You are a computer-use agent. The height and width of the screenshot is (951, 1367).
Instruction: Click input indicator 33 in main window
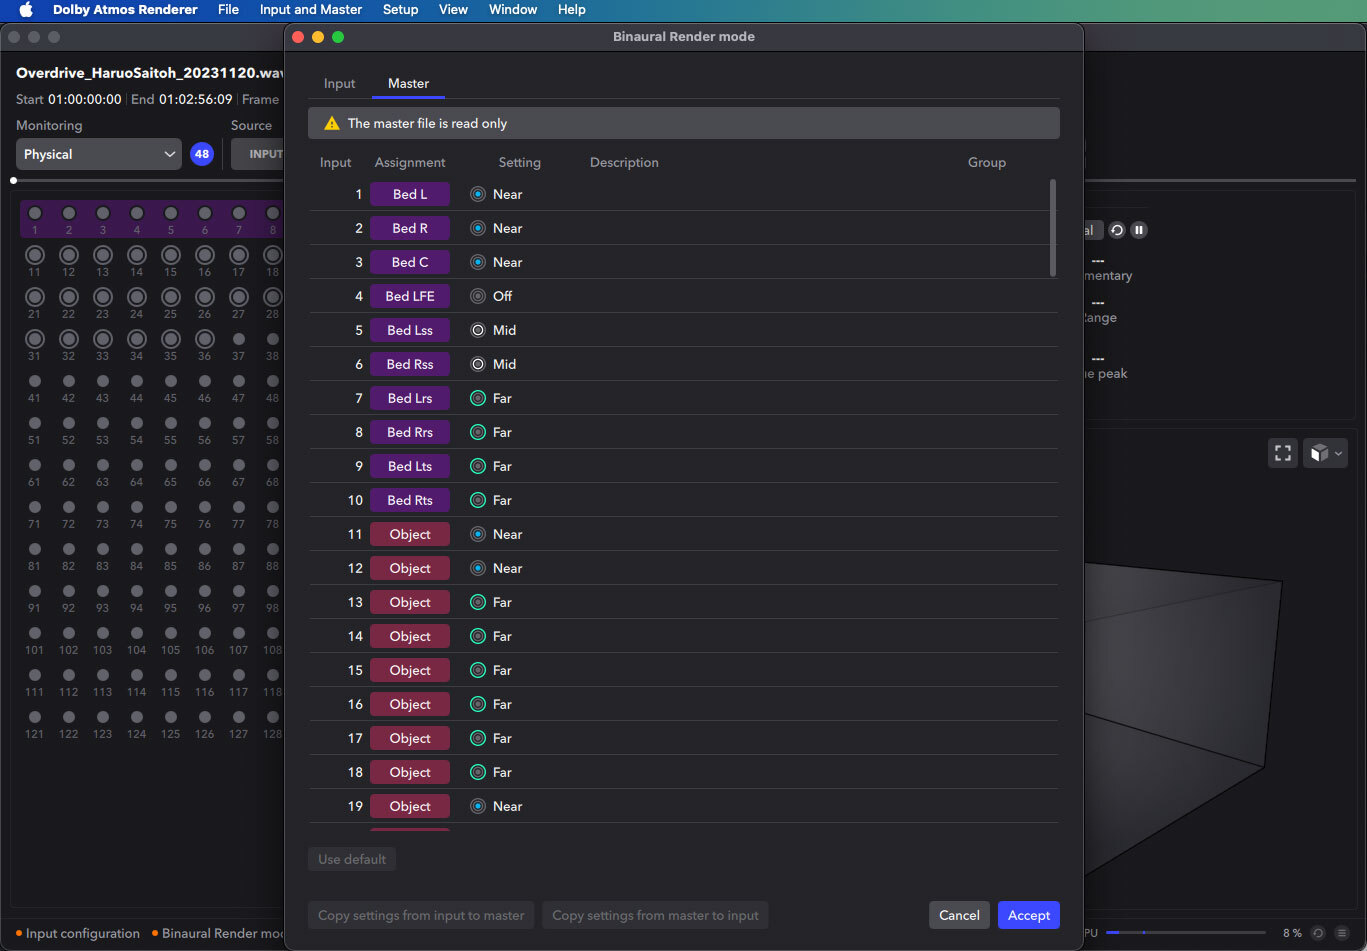coord(103,339)
